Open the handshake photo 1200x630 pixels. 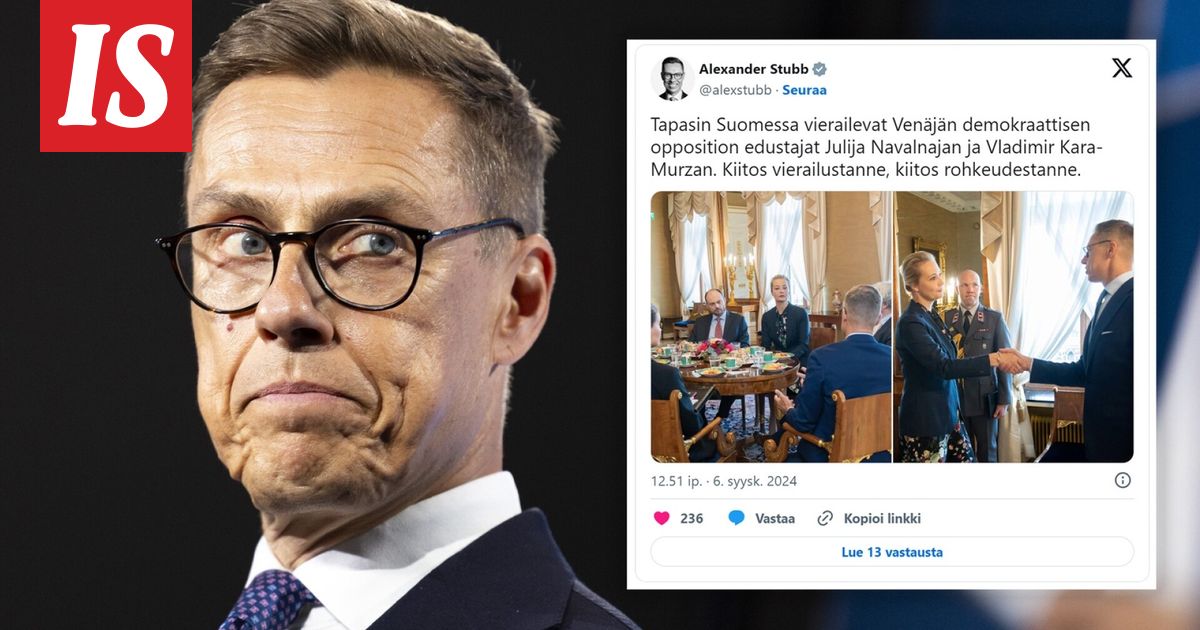pos(1014,327)
